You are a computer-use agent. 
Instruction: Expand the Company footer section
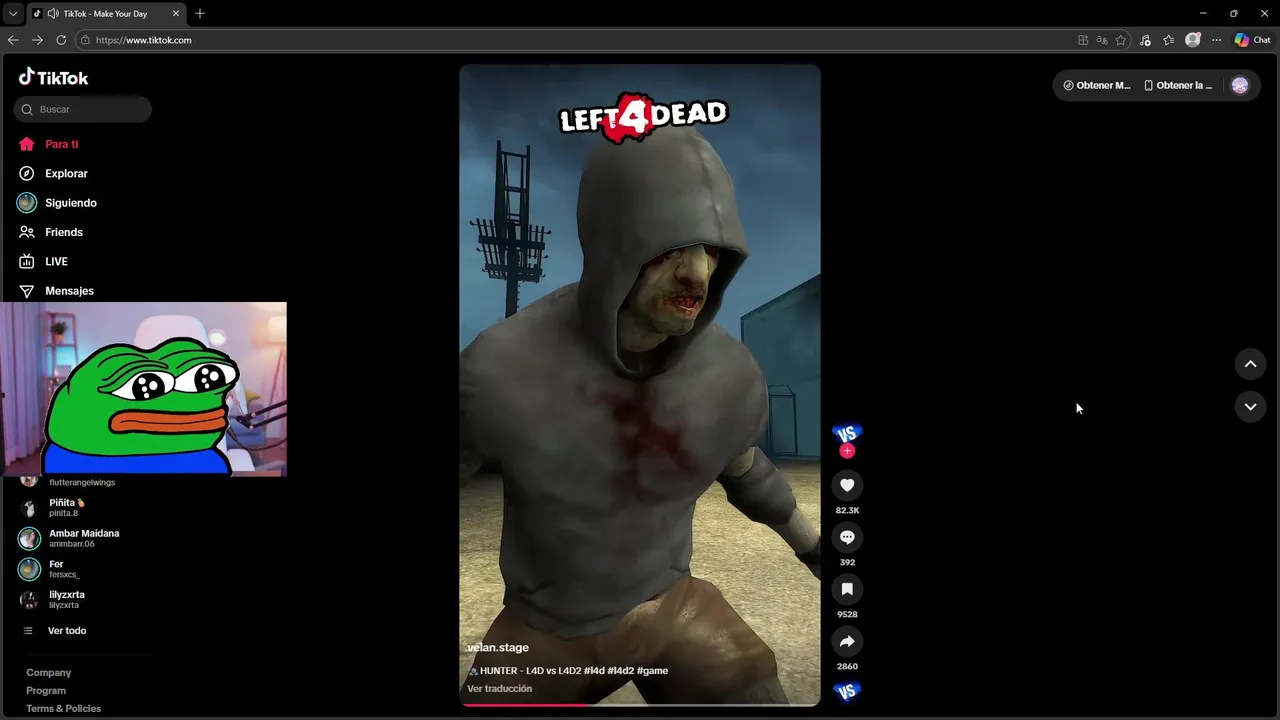tap(49, 673)
